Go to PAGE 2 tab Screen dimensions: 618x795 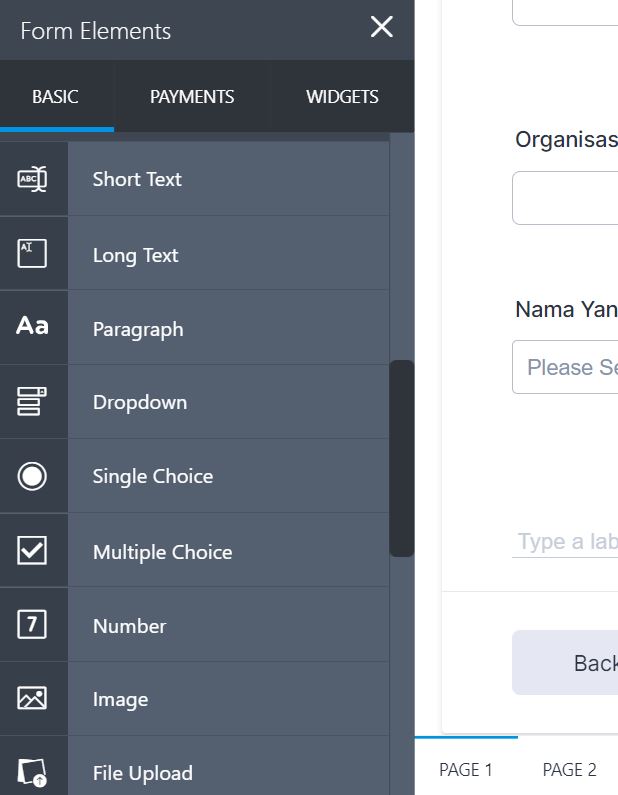[x=569, y=769]
